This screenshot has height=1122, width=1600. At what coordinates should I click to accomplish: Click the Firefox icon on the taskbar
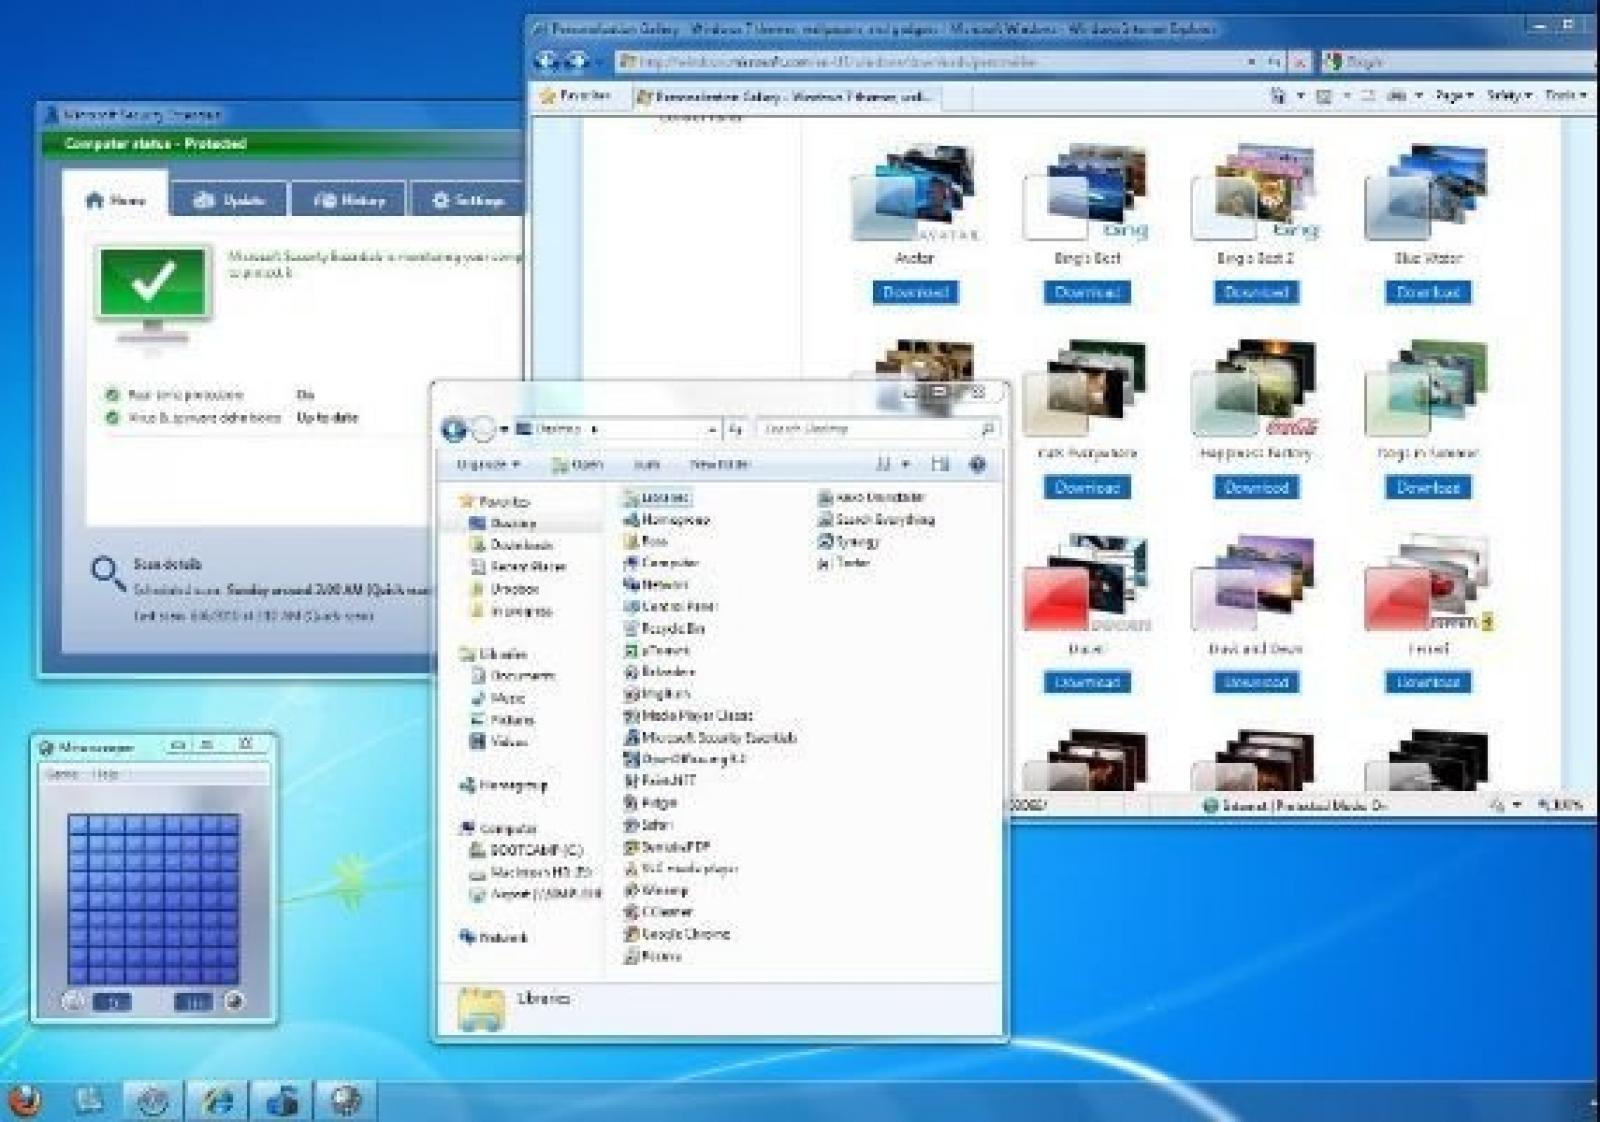tap(24, 1100)
